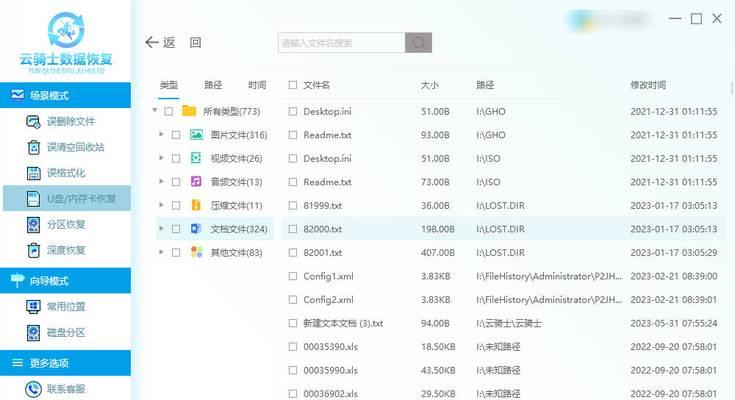Click the 82001.txt file name
Screen dimensions: 735x400
322,252
